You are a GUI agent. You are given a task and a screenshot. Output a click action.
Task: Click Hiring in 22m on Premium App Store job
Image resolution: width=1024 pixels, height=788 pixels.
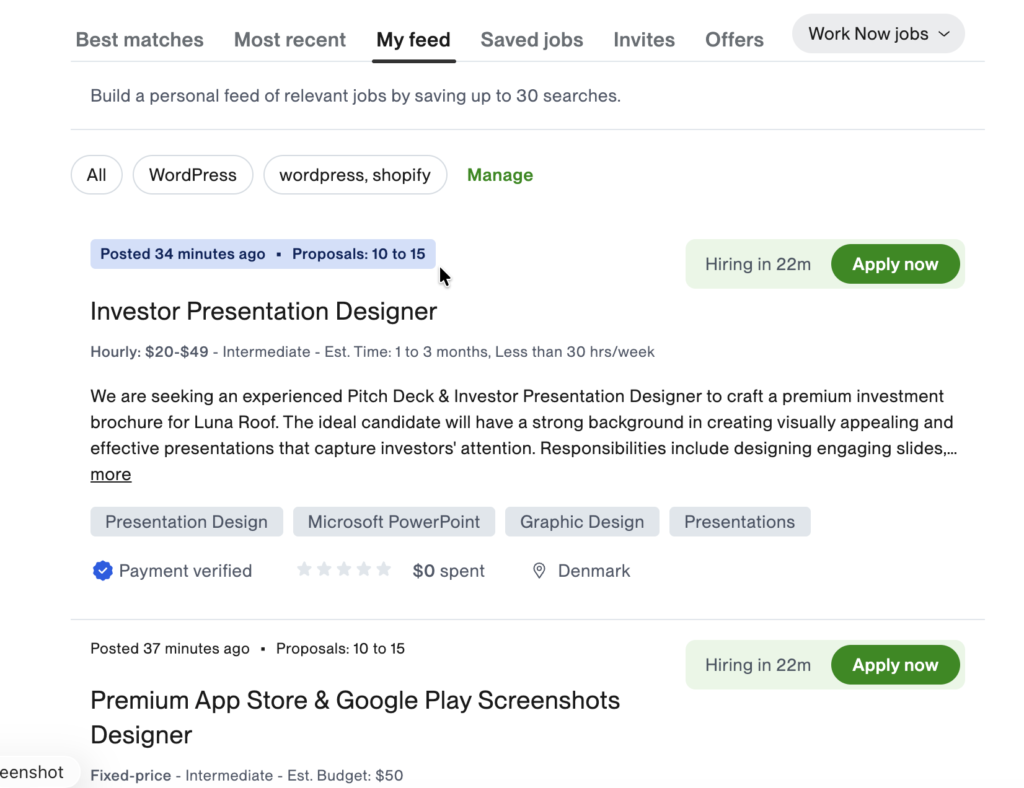coord(758,665)
